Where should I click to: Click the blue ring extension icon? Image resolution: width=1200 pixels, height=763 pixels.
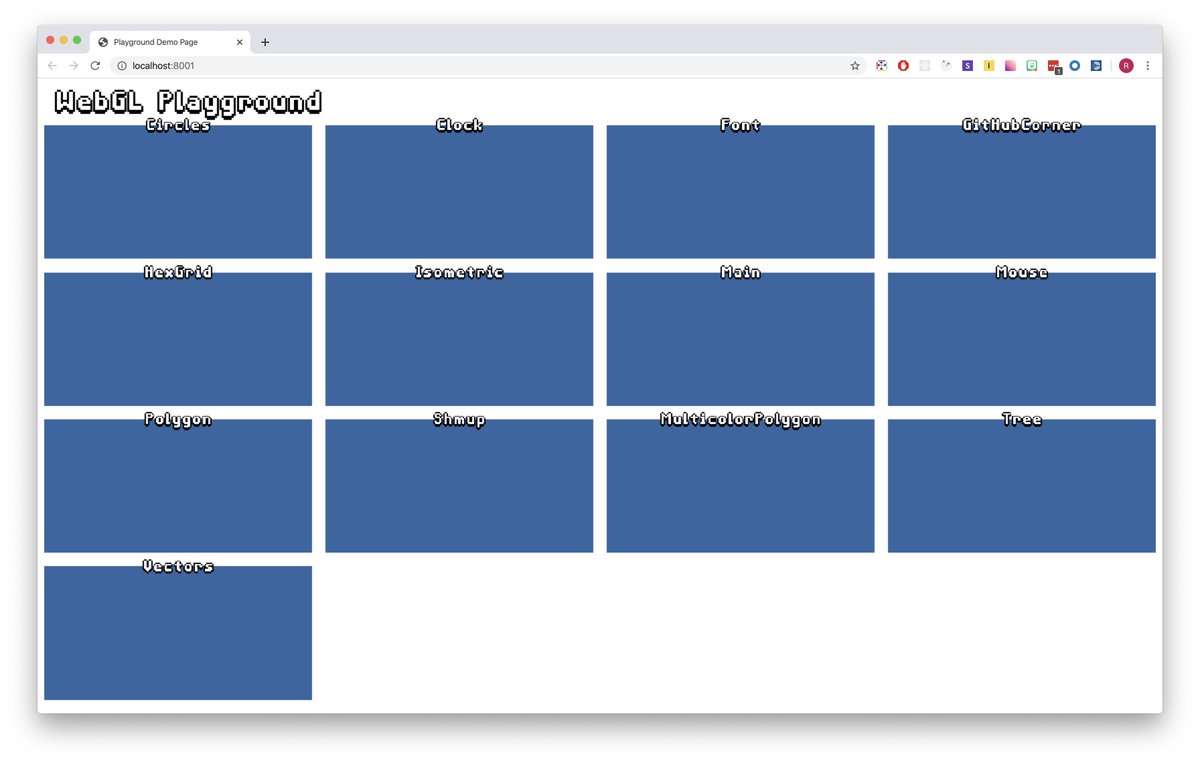[1075, 66]
